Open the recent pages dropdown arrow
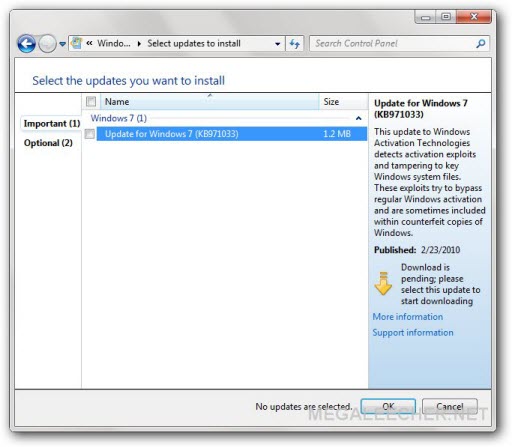The width and height of the screenshot is (512, 447). click(x=62, y=44)
